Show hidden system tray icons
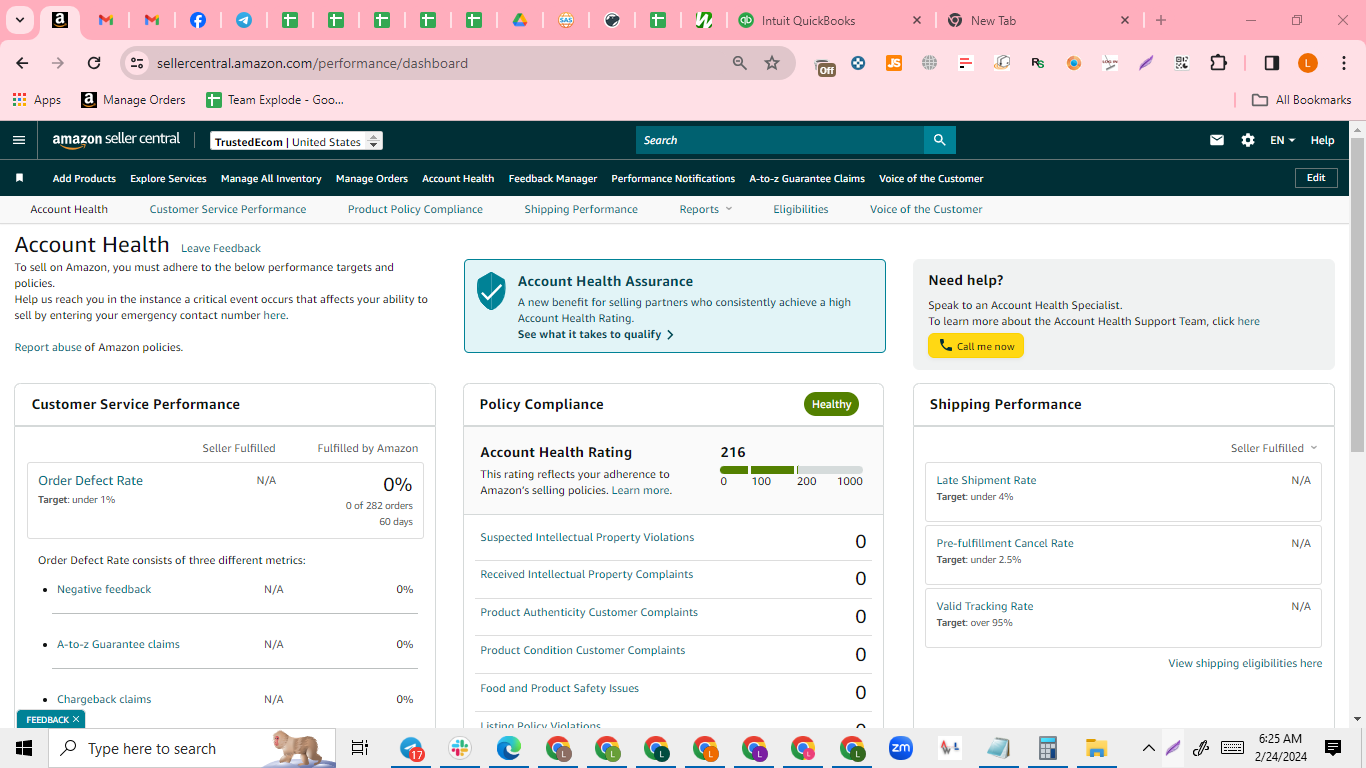The image size is (1366, 768). (1148, 748)
